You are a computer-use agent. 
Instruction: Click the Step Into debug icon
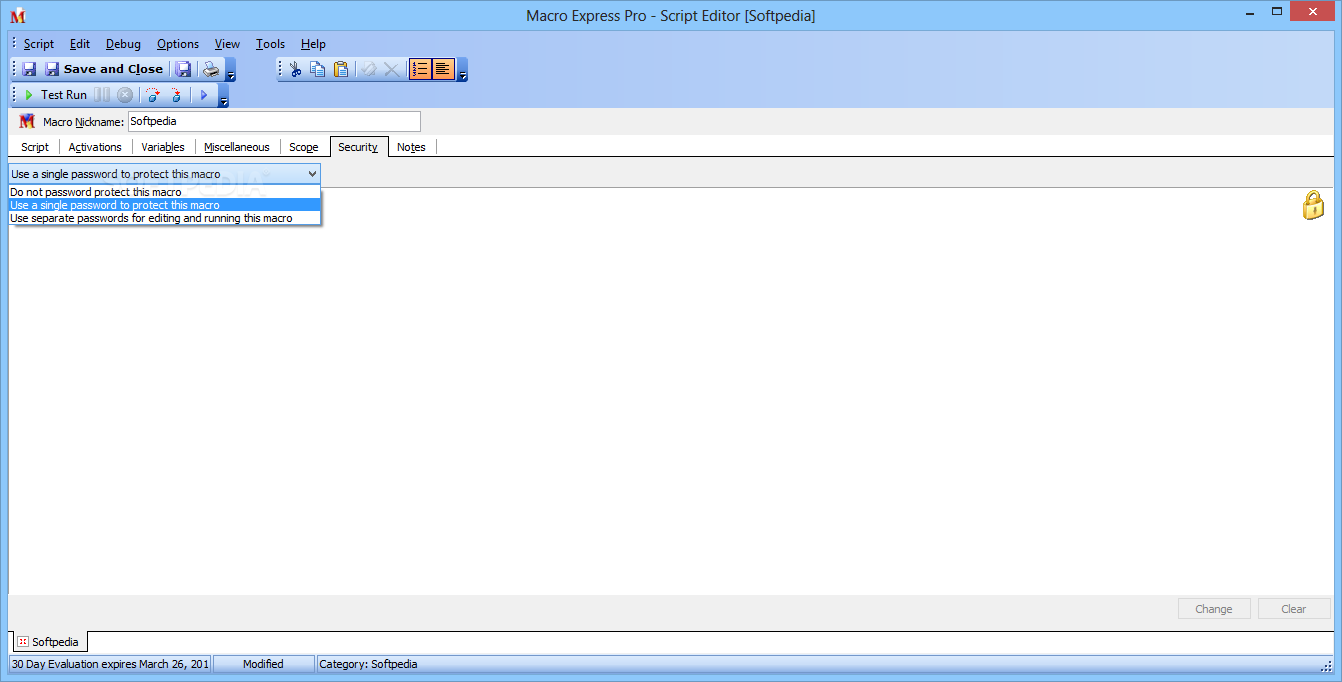click(176, 95)
